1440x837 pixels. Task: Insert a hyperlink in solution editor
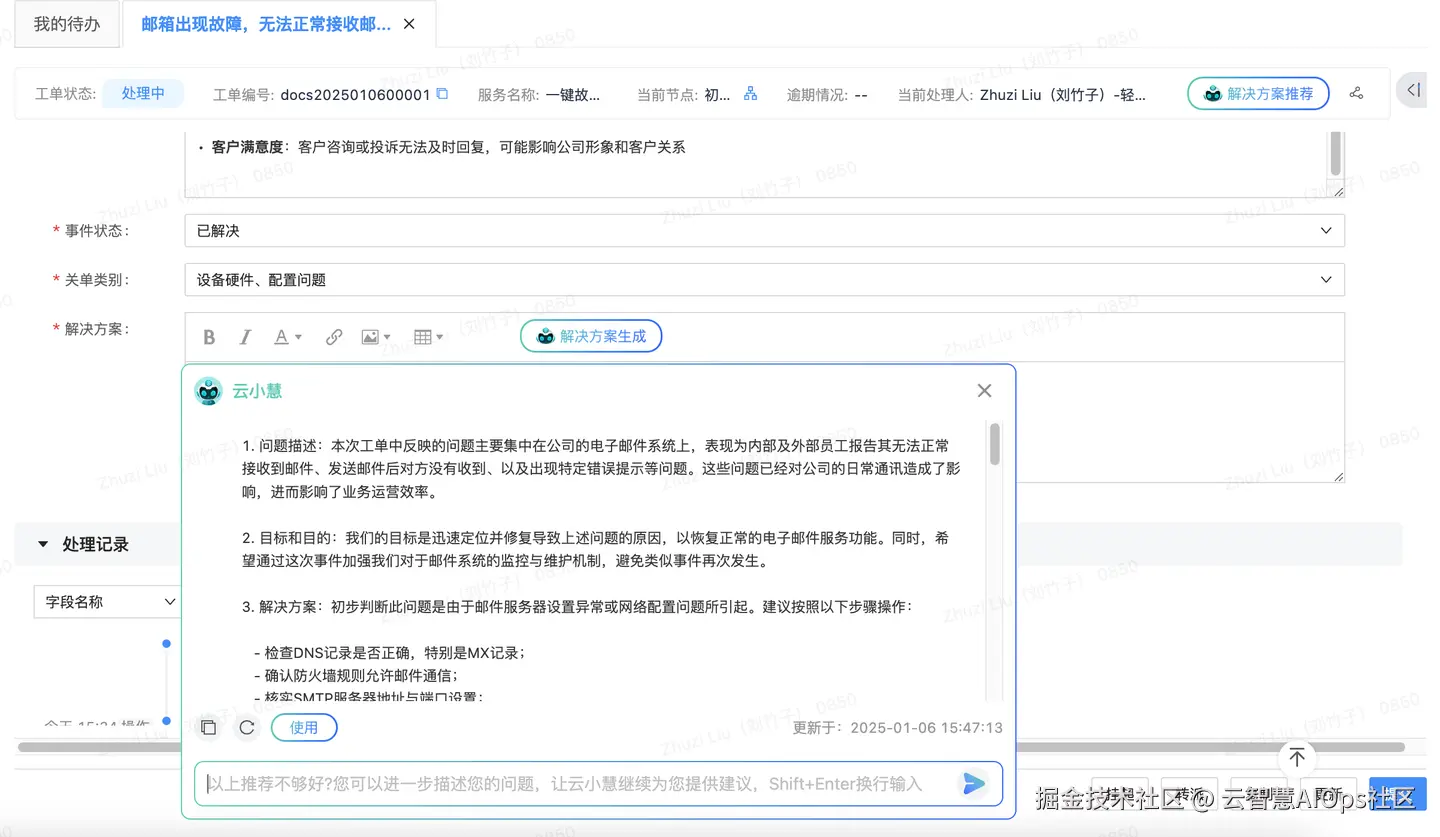pos(334,337)
